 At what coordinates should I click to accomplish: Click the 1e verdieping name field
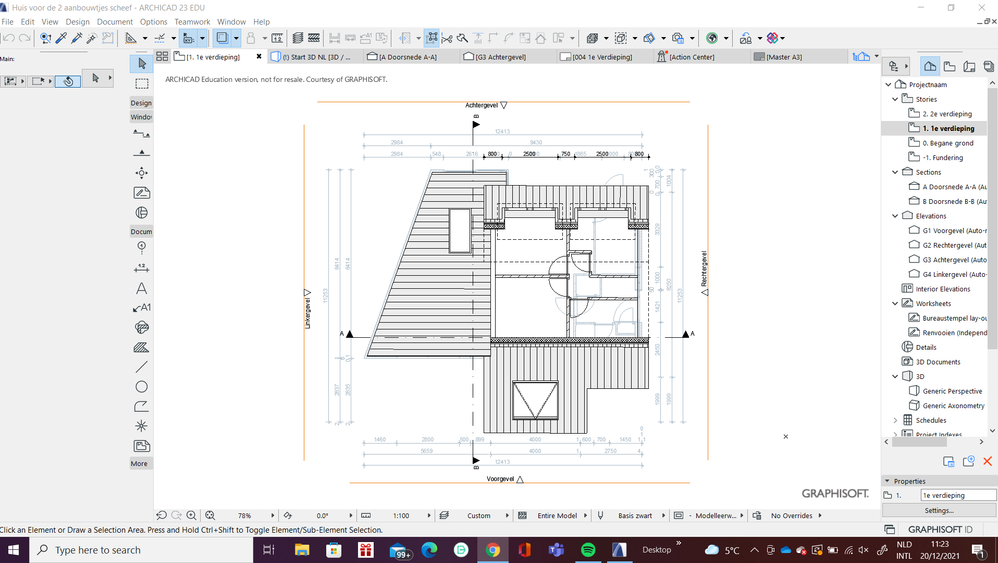(x=958, y=495)
